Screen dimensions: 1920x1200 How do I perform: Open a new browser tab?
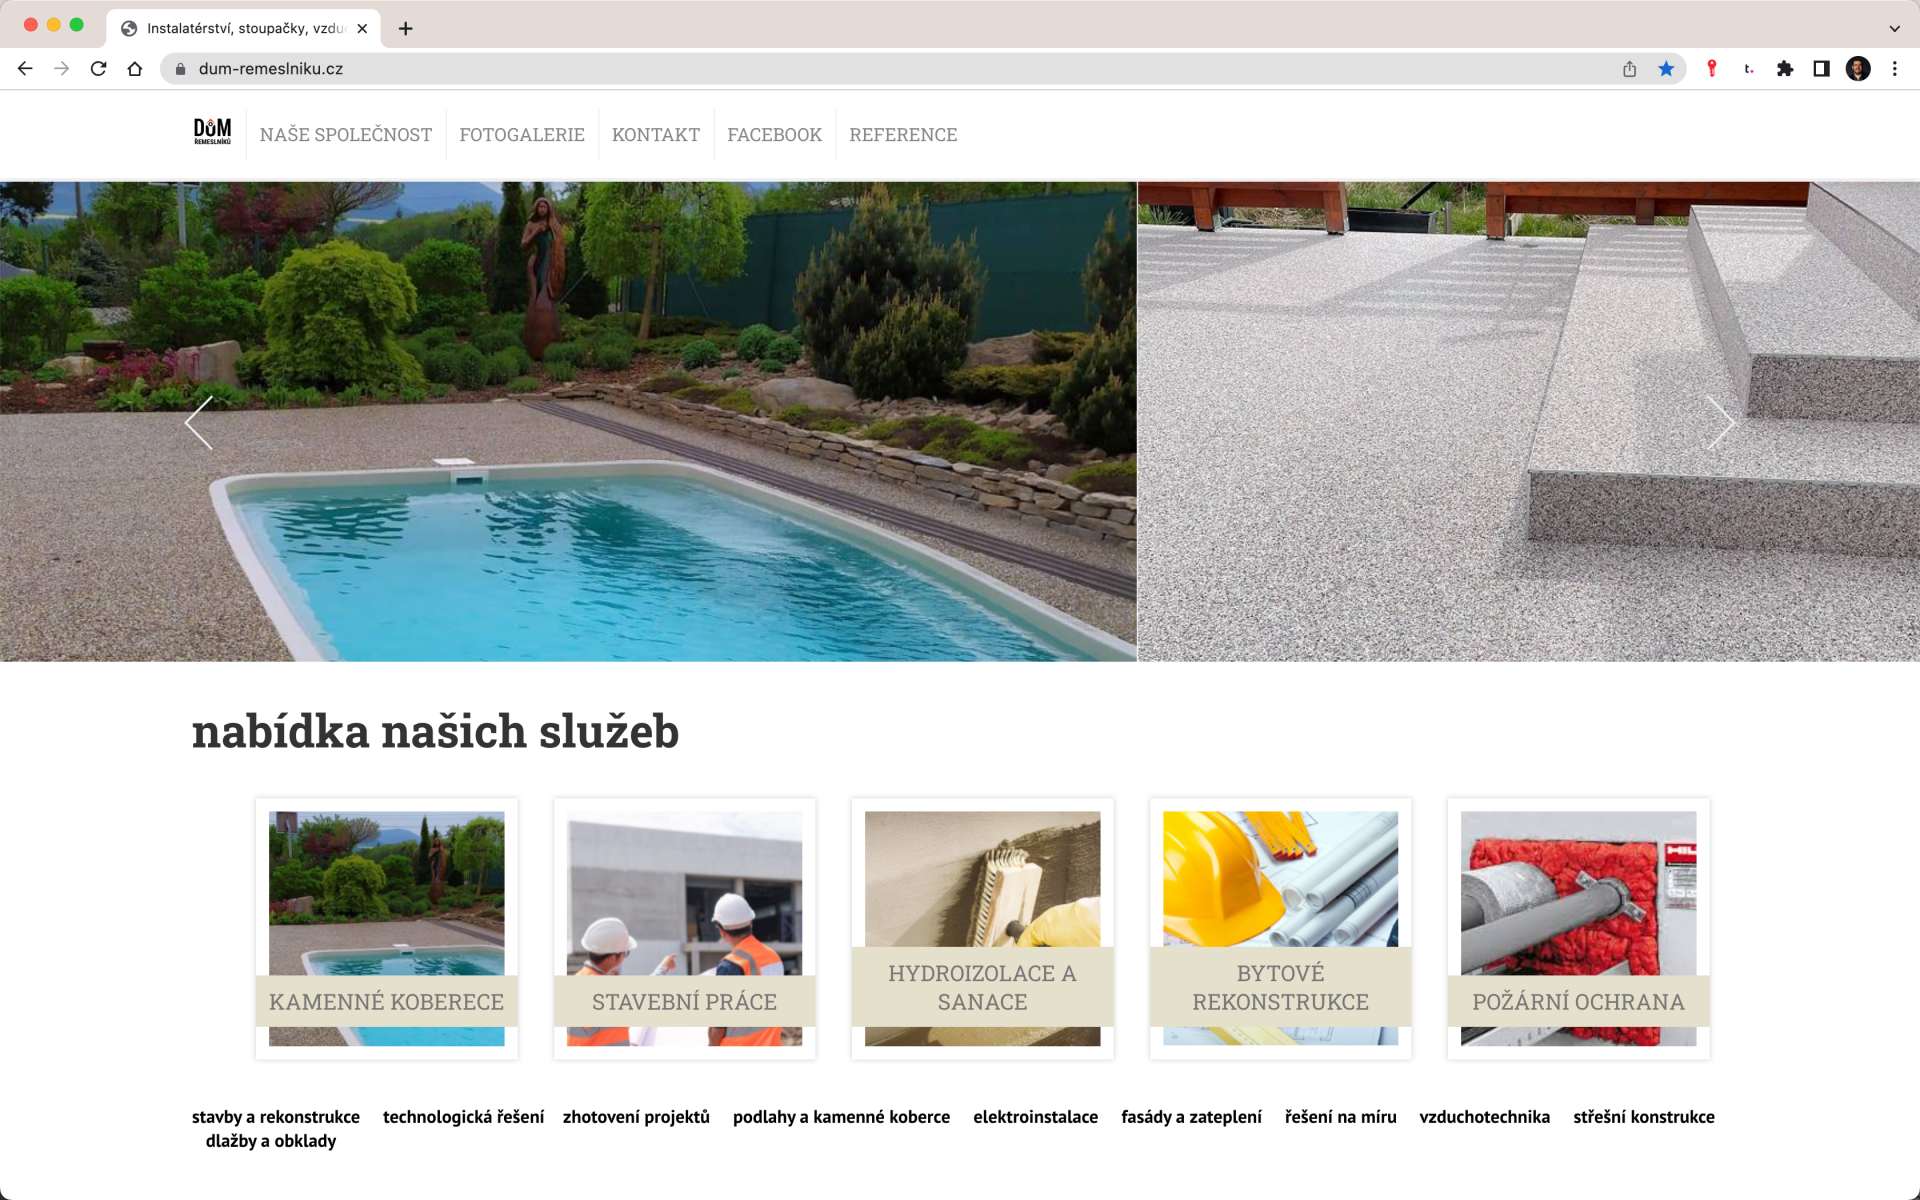click(405, 28)
